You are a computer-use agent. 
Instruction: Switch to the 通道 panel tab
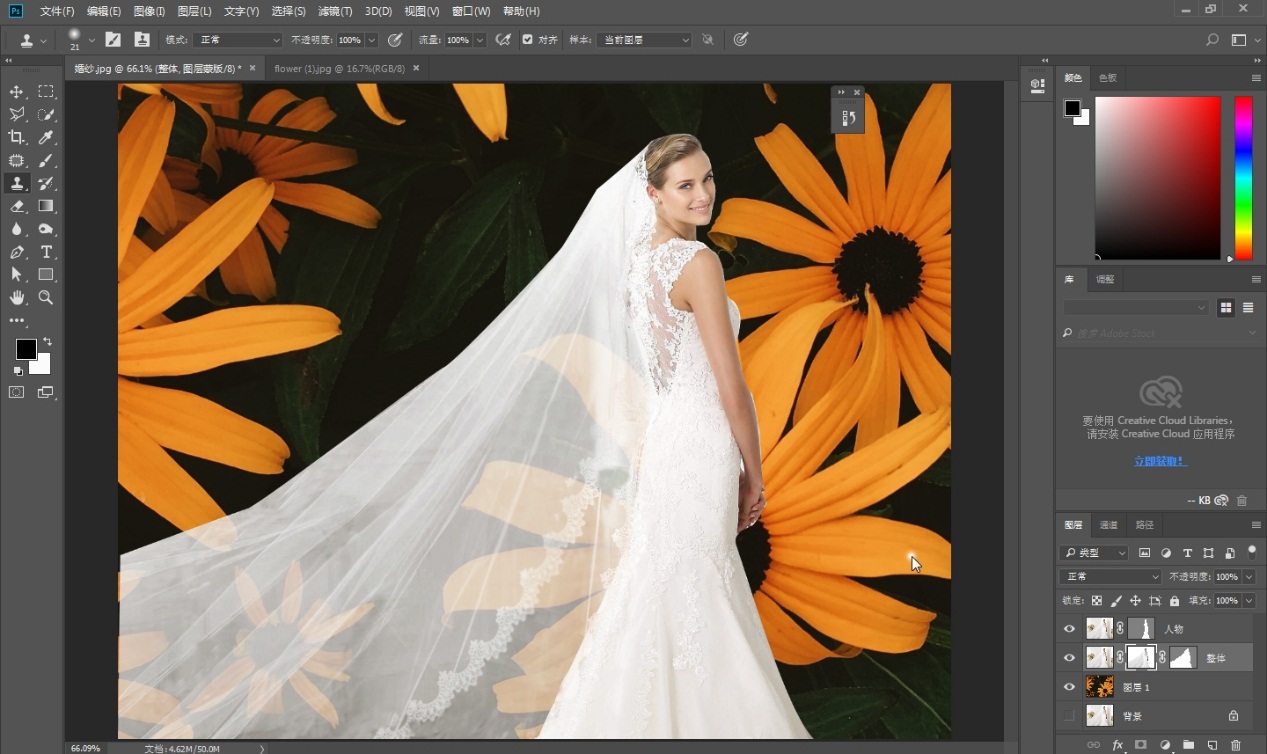(x=1108, y=525)
